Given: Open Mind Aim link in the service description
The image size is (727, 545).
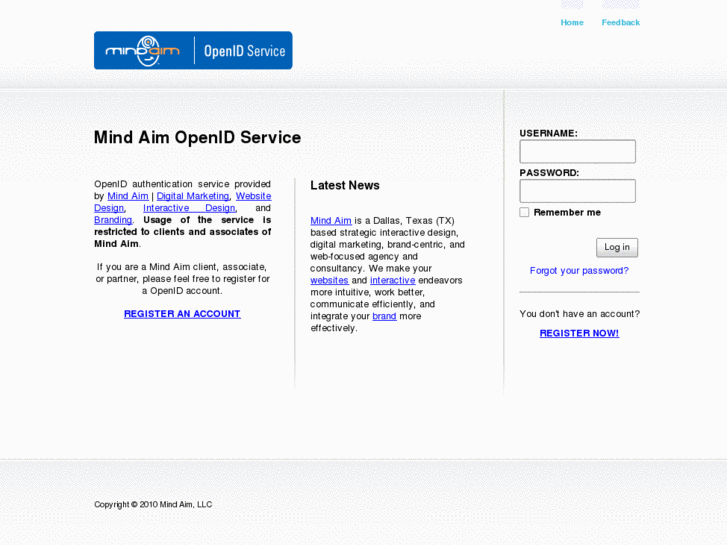Looking at the screenshot, I should 128,196.
